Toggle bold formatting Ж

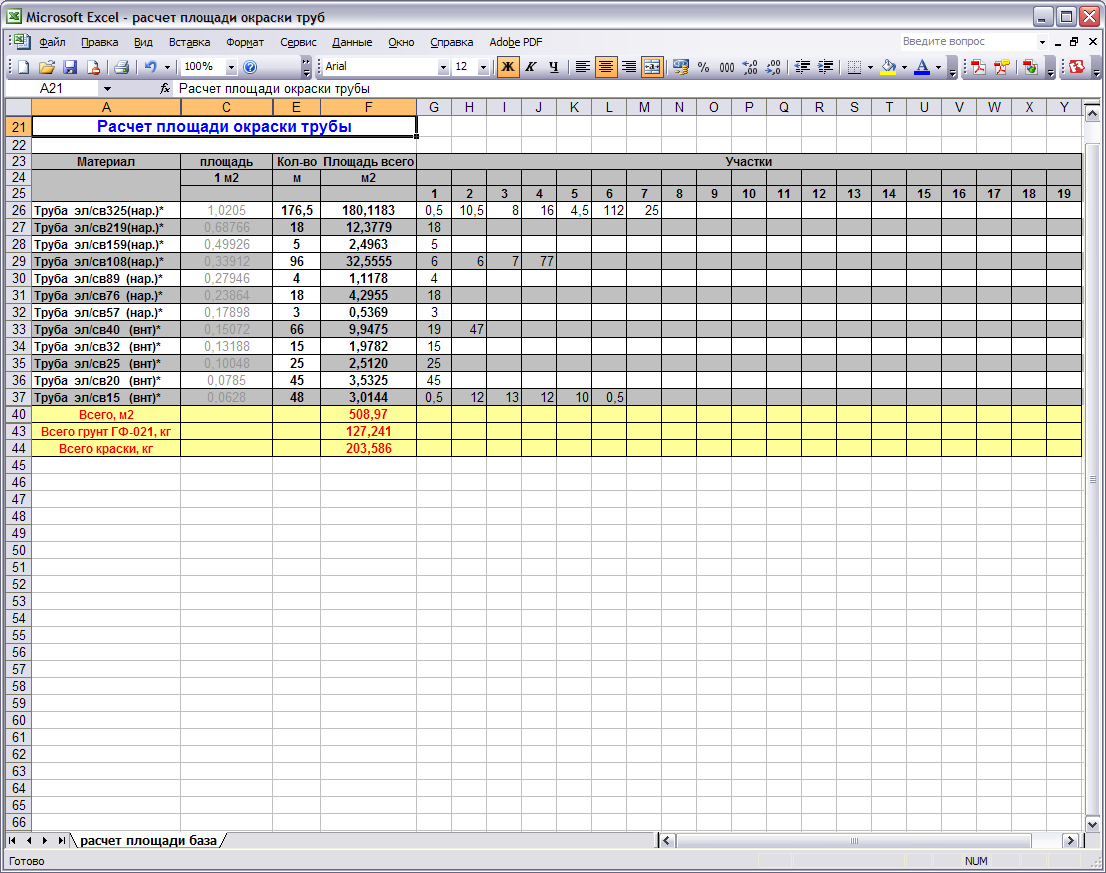pyautogui.click(x=508, y=67)
